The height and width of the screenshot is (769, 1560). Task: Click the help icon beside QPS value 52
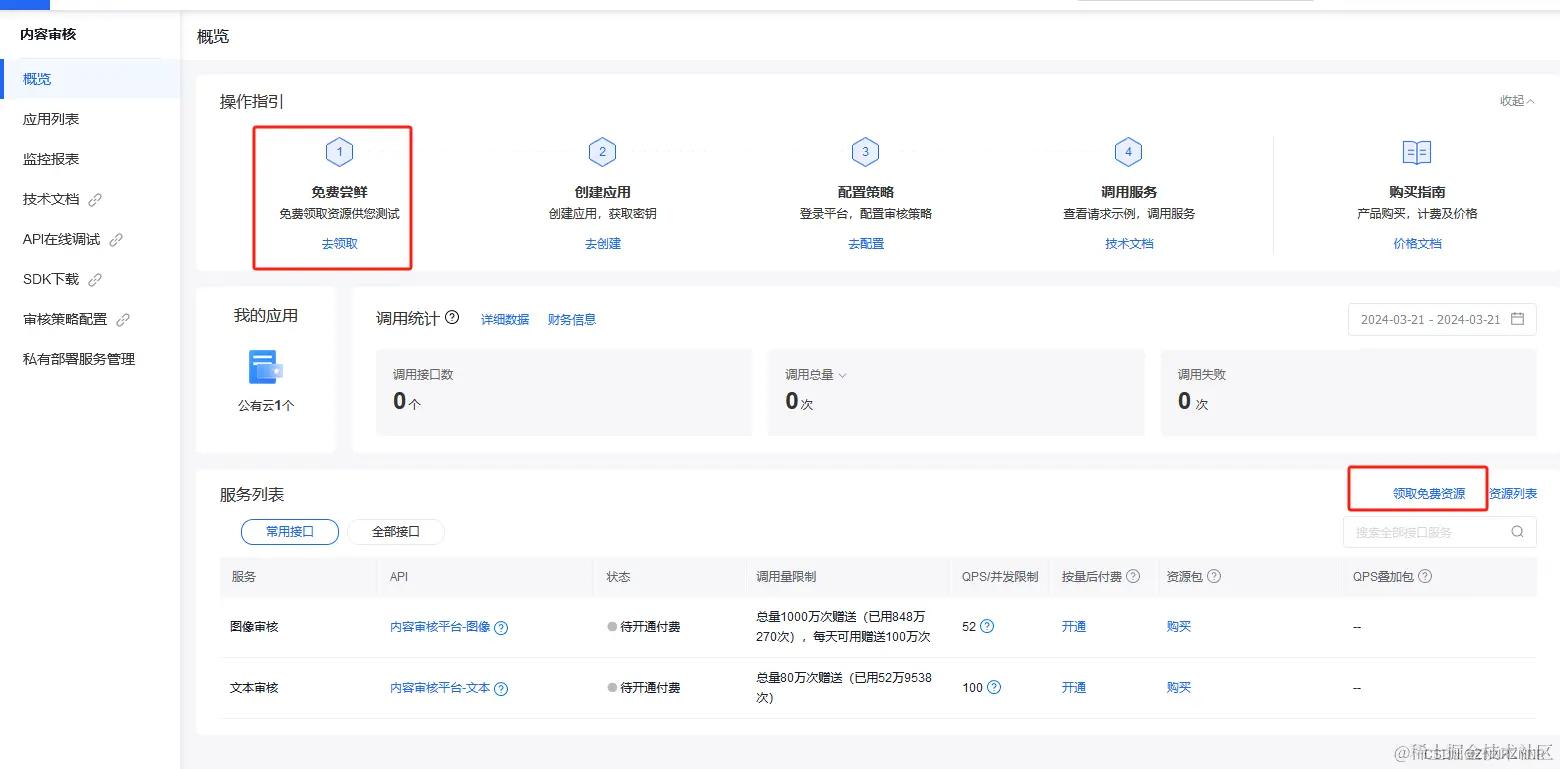(x=987, y=627)
